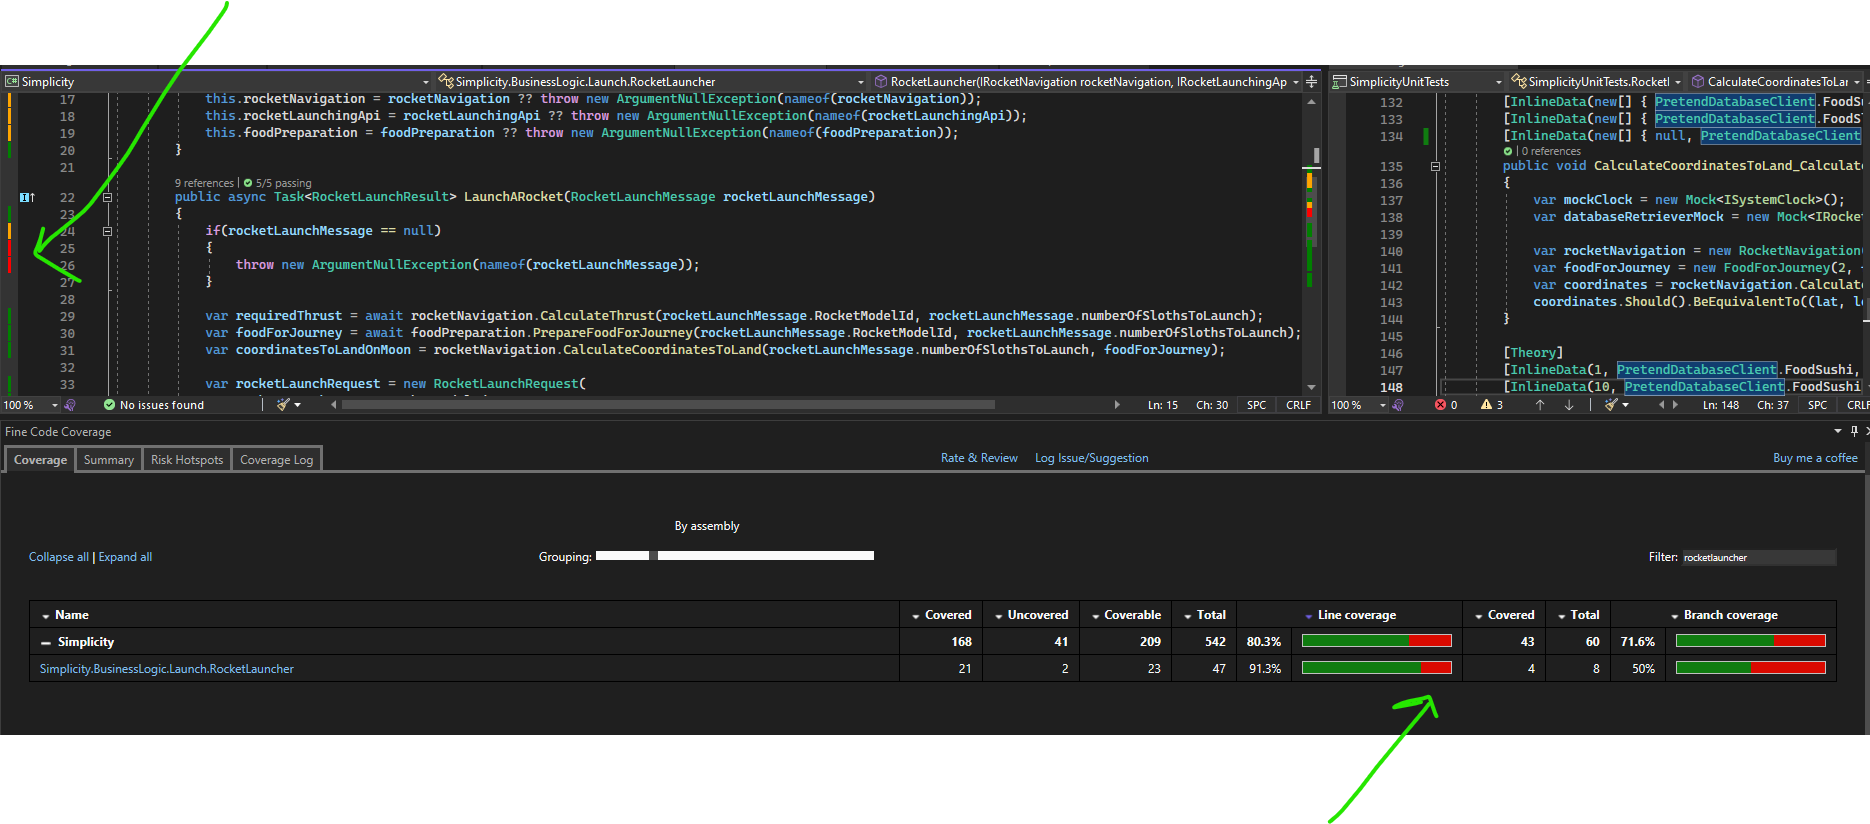The height and width of the screenshot is (824, 1870).
Task: Open the 100 % zoom dropdown in right editor
Action: [1383, 406]
